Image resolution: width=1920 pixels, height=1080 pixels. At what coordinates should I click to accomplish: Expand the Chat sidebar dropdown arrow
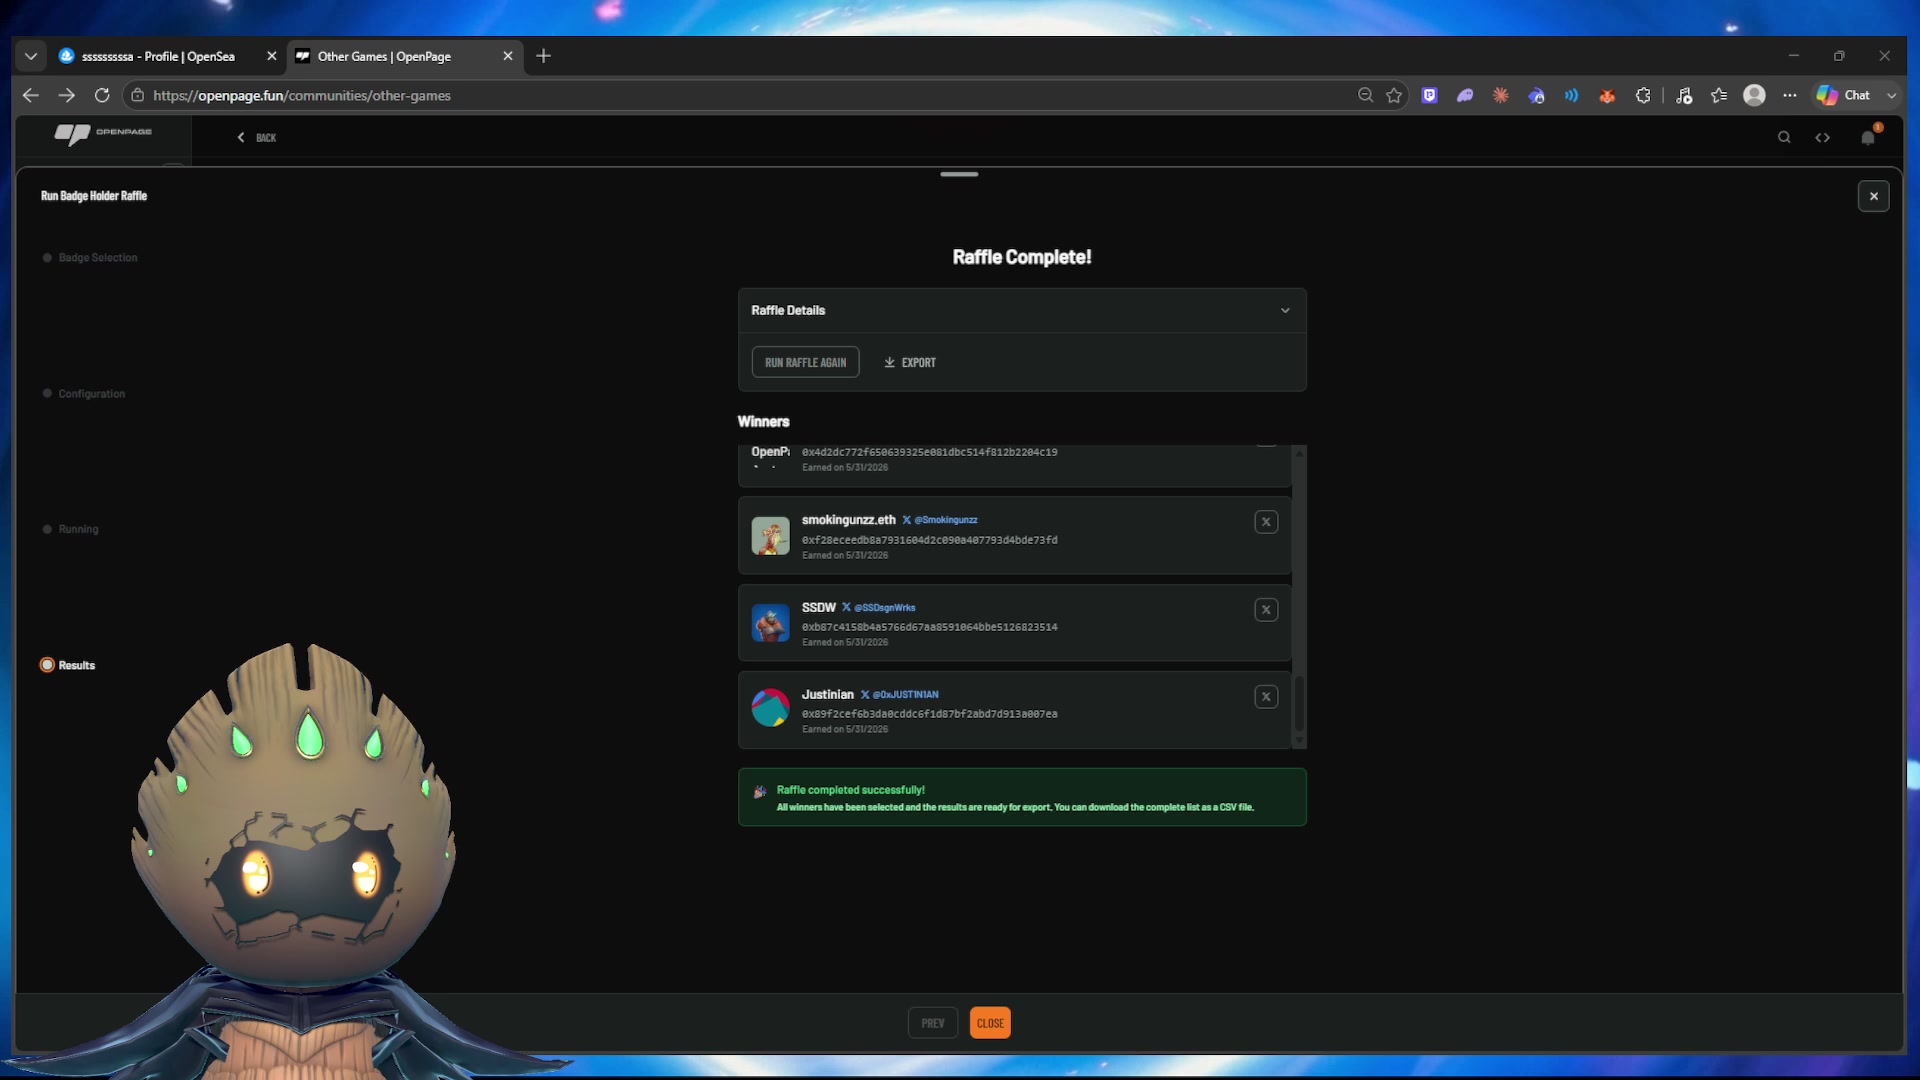click(x=1891, y=96)
